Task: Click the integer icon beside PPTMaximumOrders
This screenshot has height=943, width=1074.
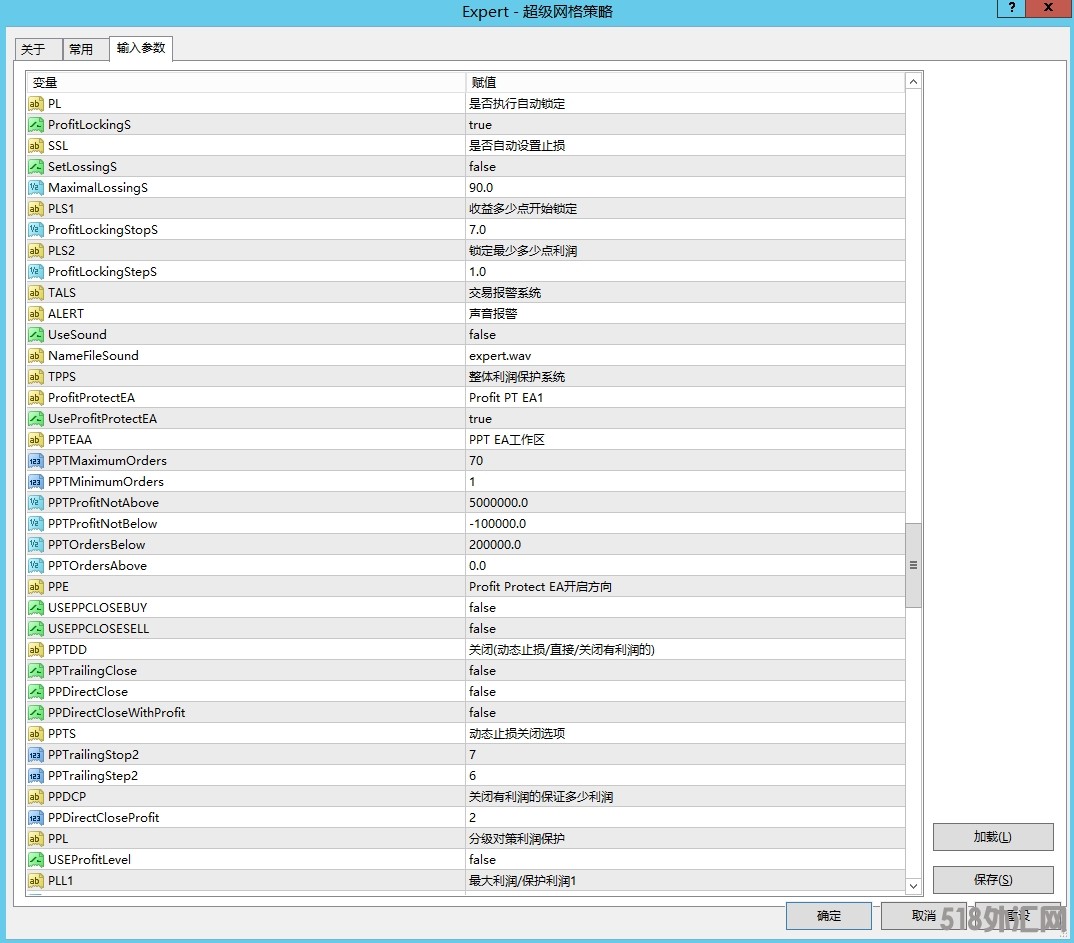Action: (36, 461)
